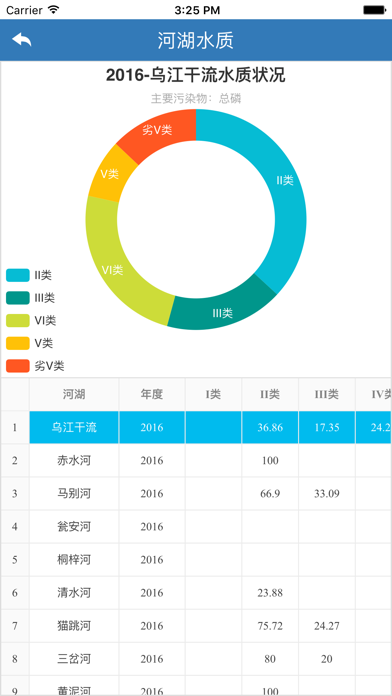Tap the Wi-Fi status icon
Image resolution: width=392 pixels, height=696 pixels.
pos(54,9)
